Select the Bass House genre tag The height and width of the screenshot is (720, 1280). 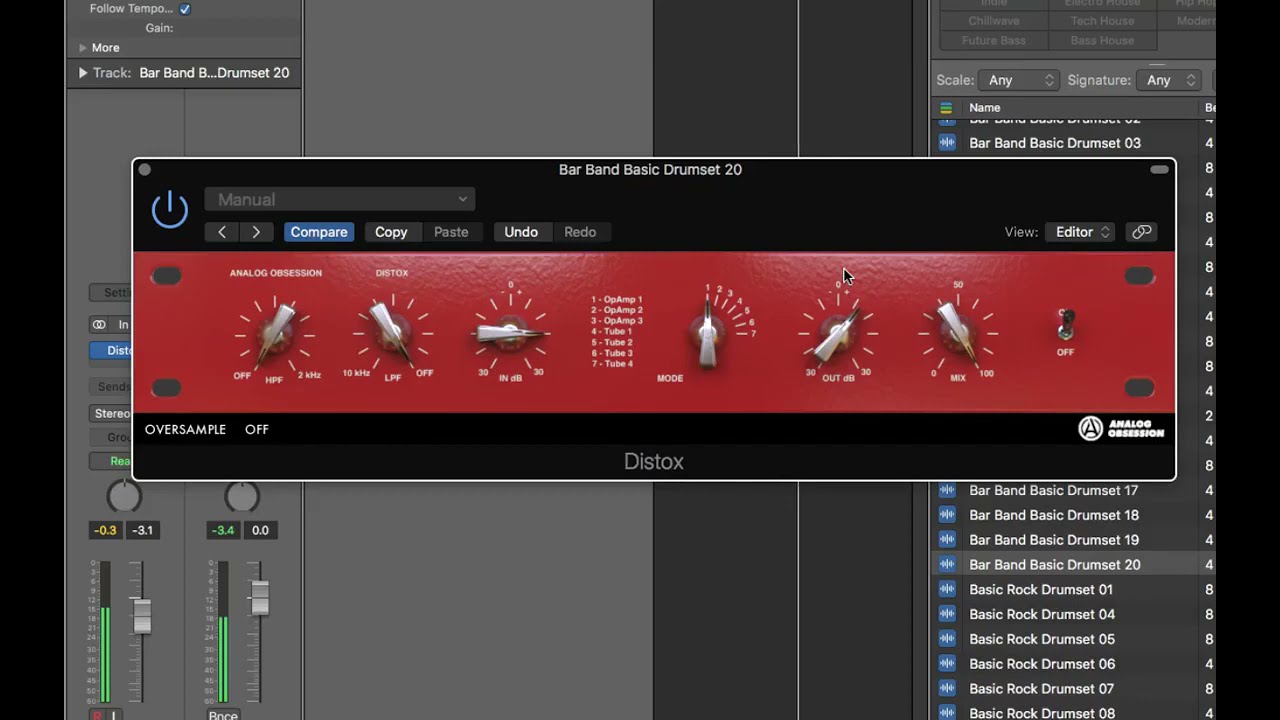(x=1102, y=41)
